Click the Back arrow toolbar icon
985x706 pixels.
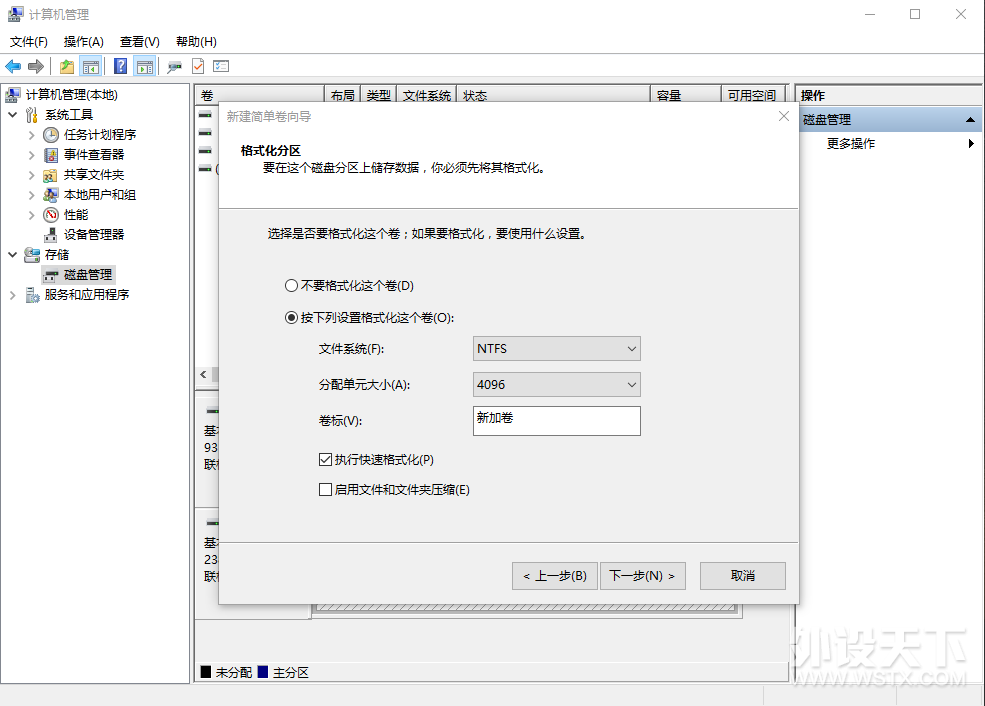tap(13, 66)
